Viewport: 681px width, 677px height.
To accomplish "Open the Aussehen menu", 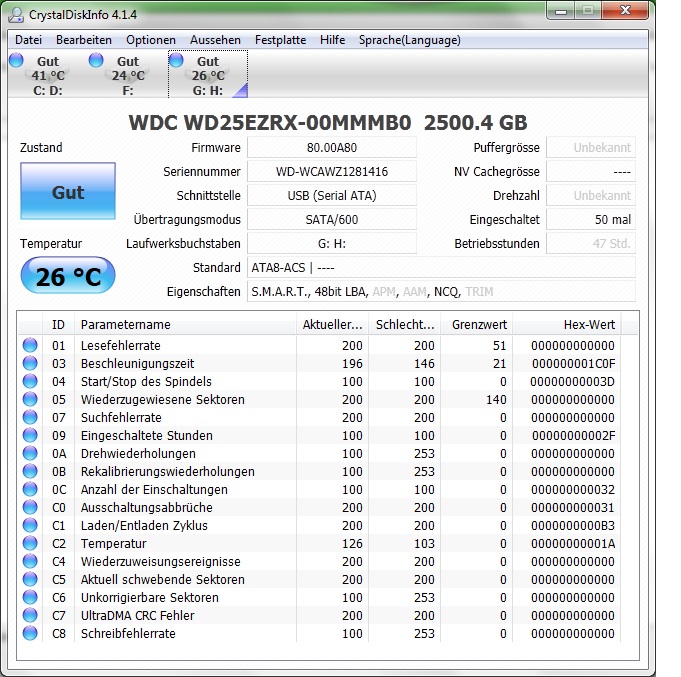I will (x=215, y=40).
